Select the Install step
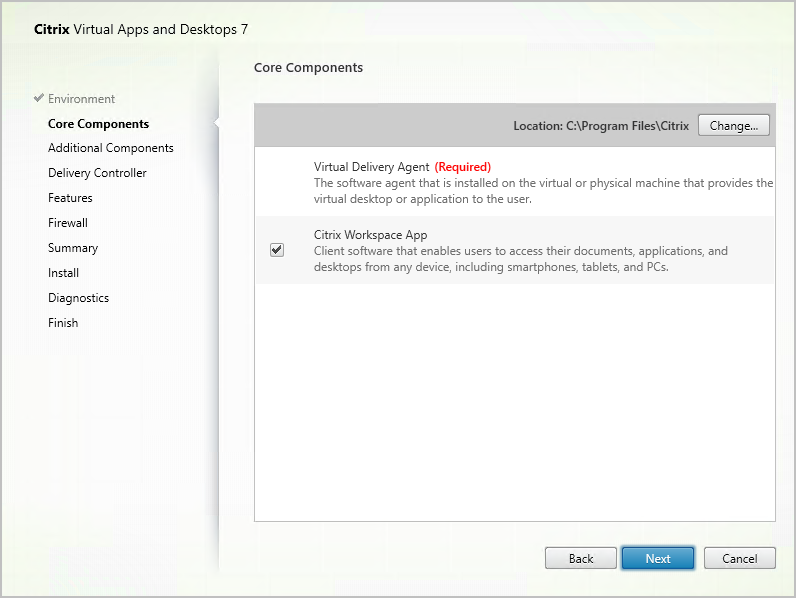The image size is (796, 598). [x=63, y=273]
